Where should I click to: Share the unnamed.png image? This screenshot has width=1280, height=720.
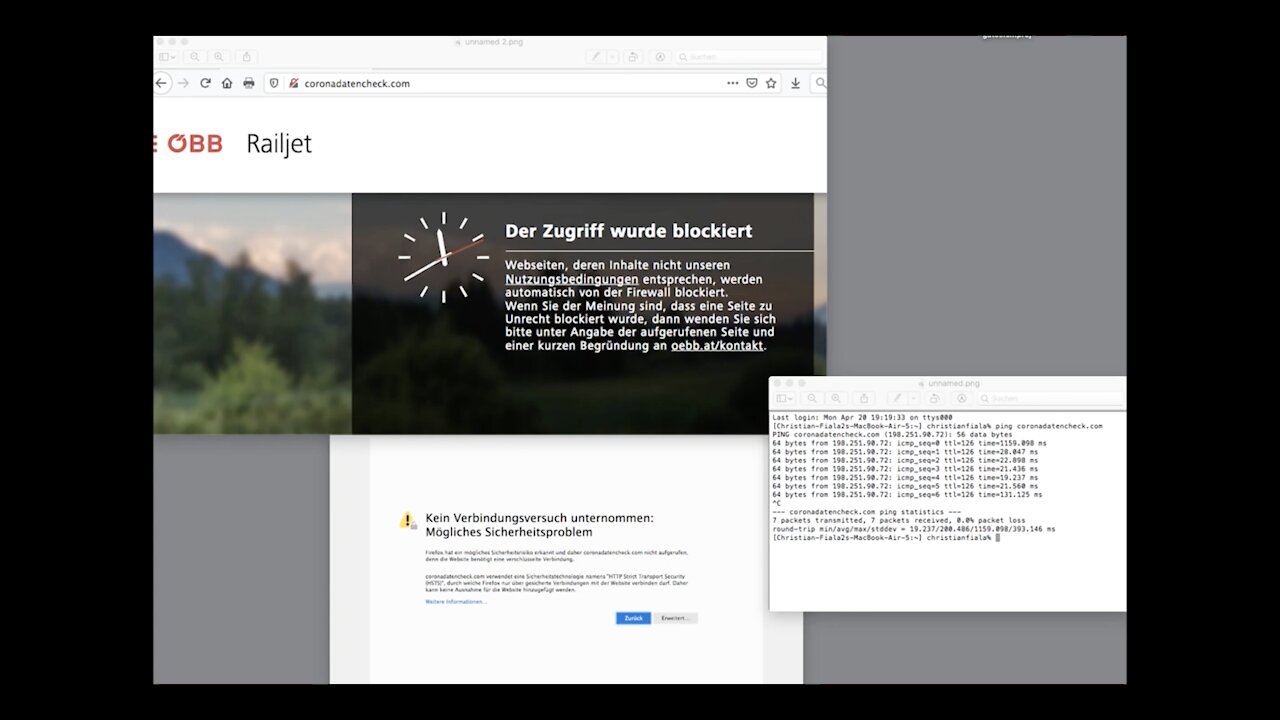[x=865, y=398]
